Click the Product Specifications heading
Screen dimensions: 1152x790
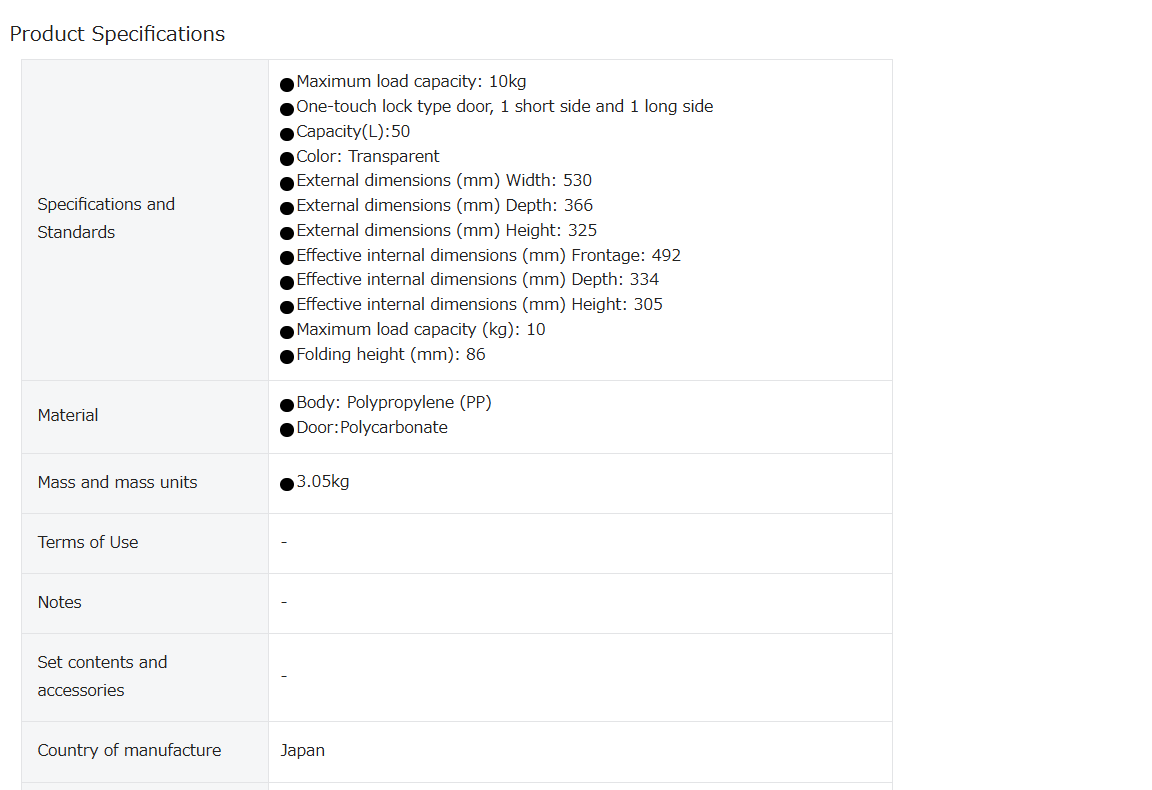(117, 34)
